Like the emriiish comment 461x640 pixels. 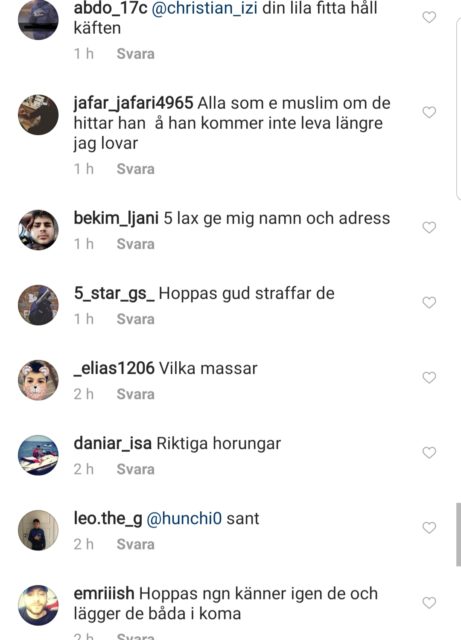pos(429,603)
